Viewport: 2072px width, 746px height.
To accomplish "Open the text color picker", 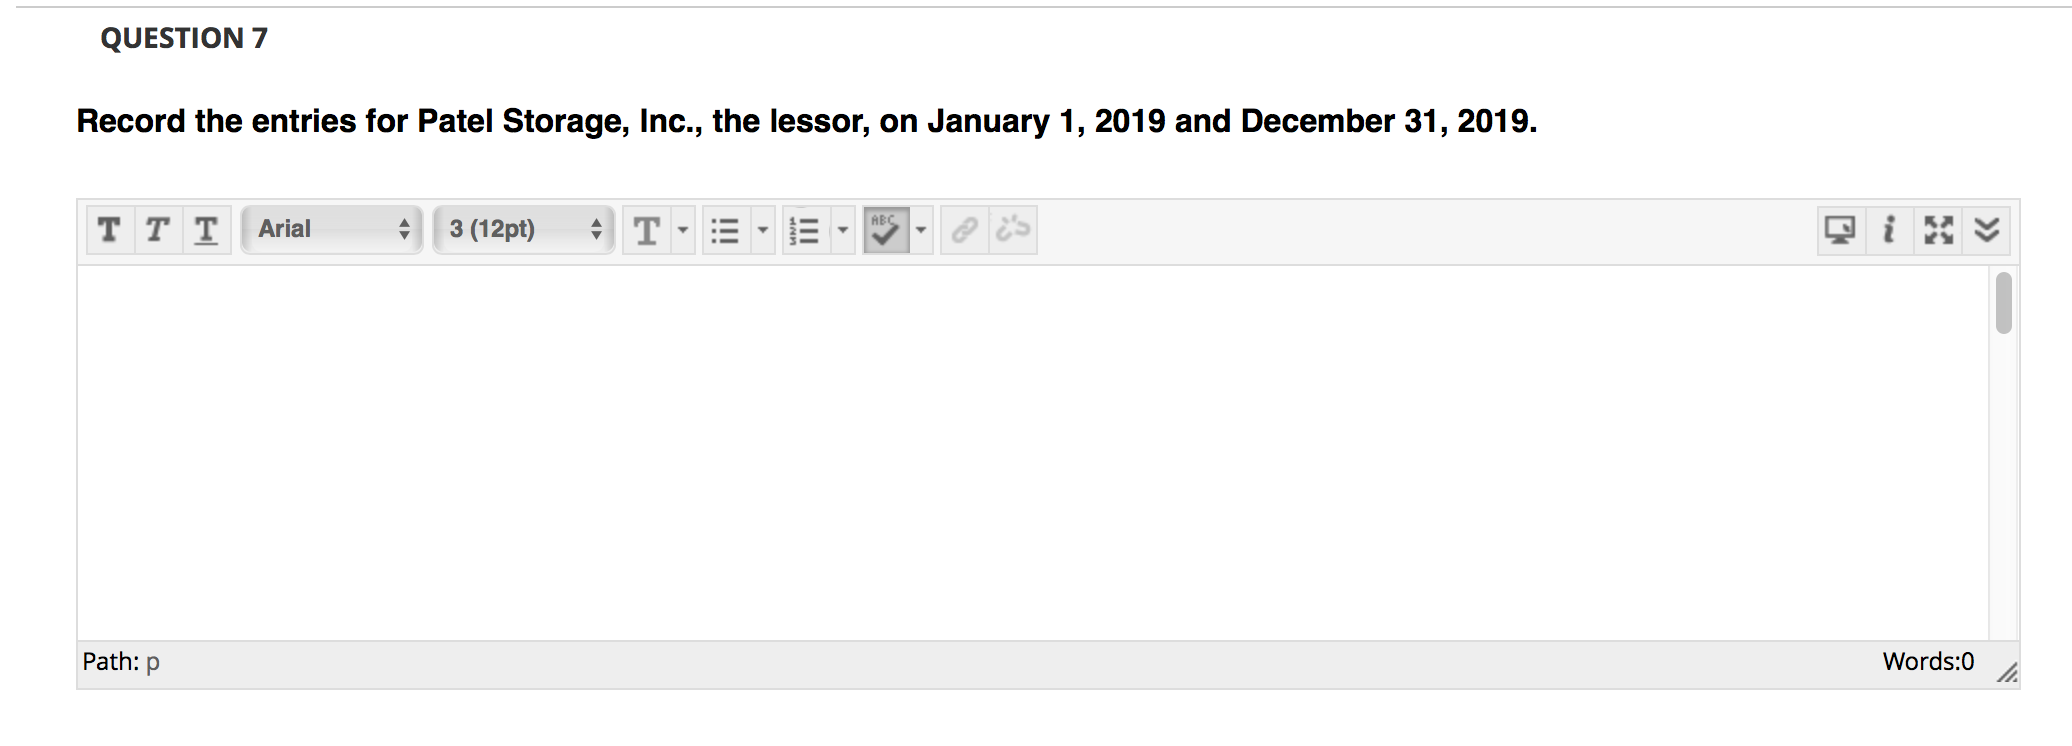I will 647,229.
